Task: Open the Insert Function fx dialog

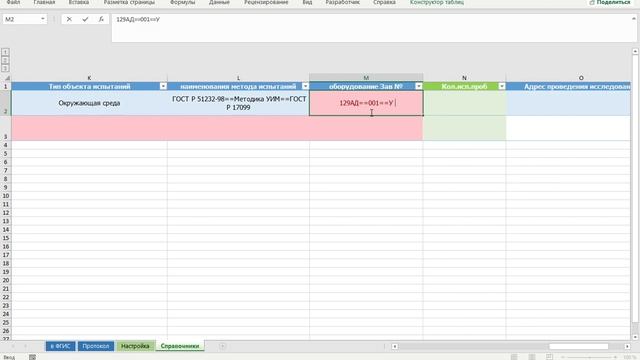Action: click(101, 19)
